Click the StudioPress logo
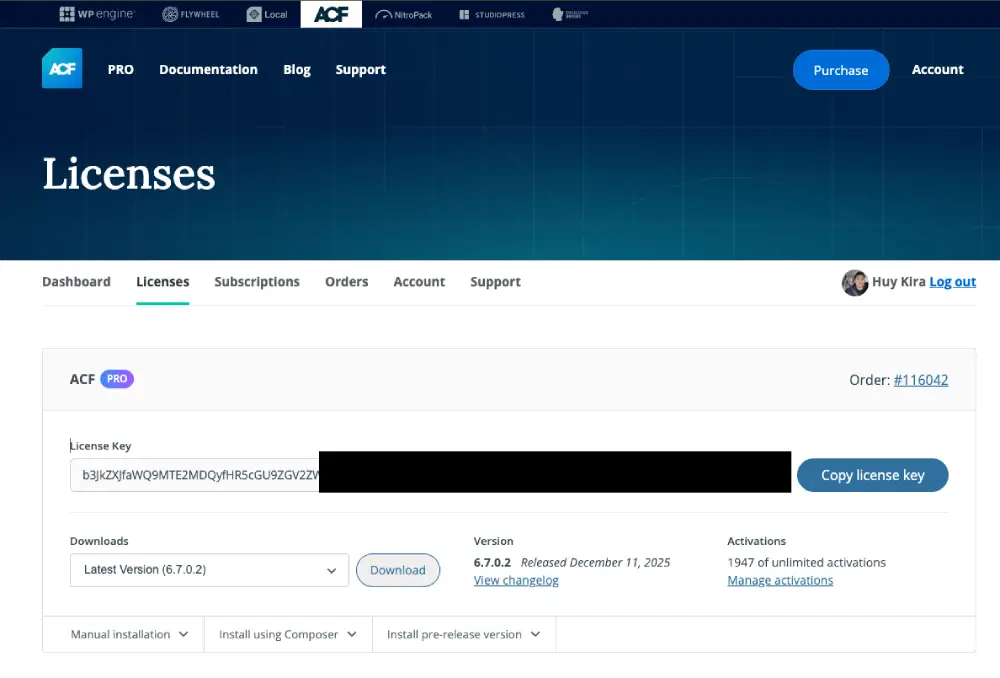This screenshot has height=678, width=1000. pos(492,14)
